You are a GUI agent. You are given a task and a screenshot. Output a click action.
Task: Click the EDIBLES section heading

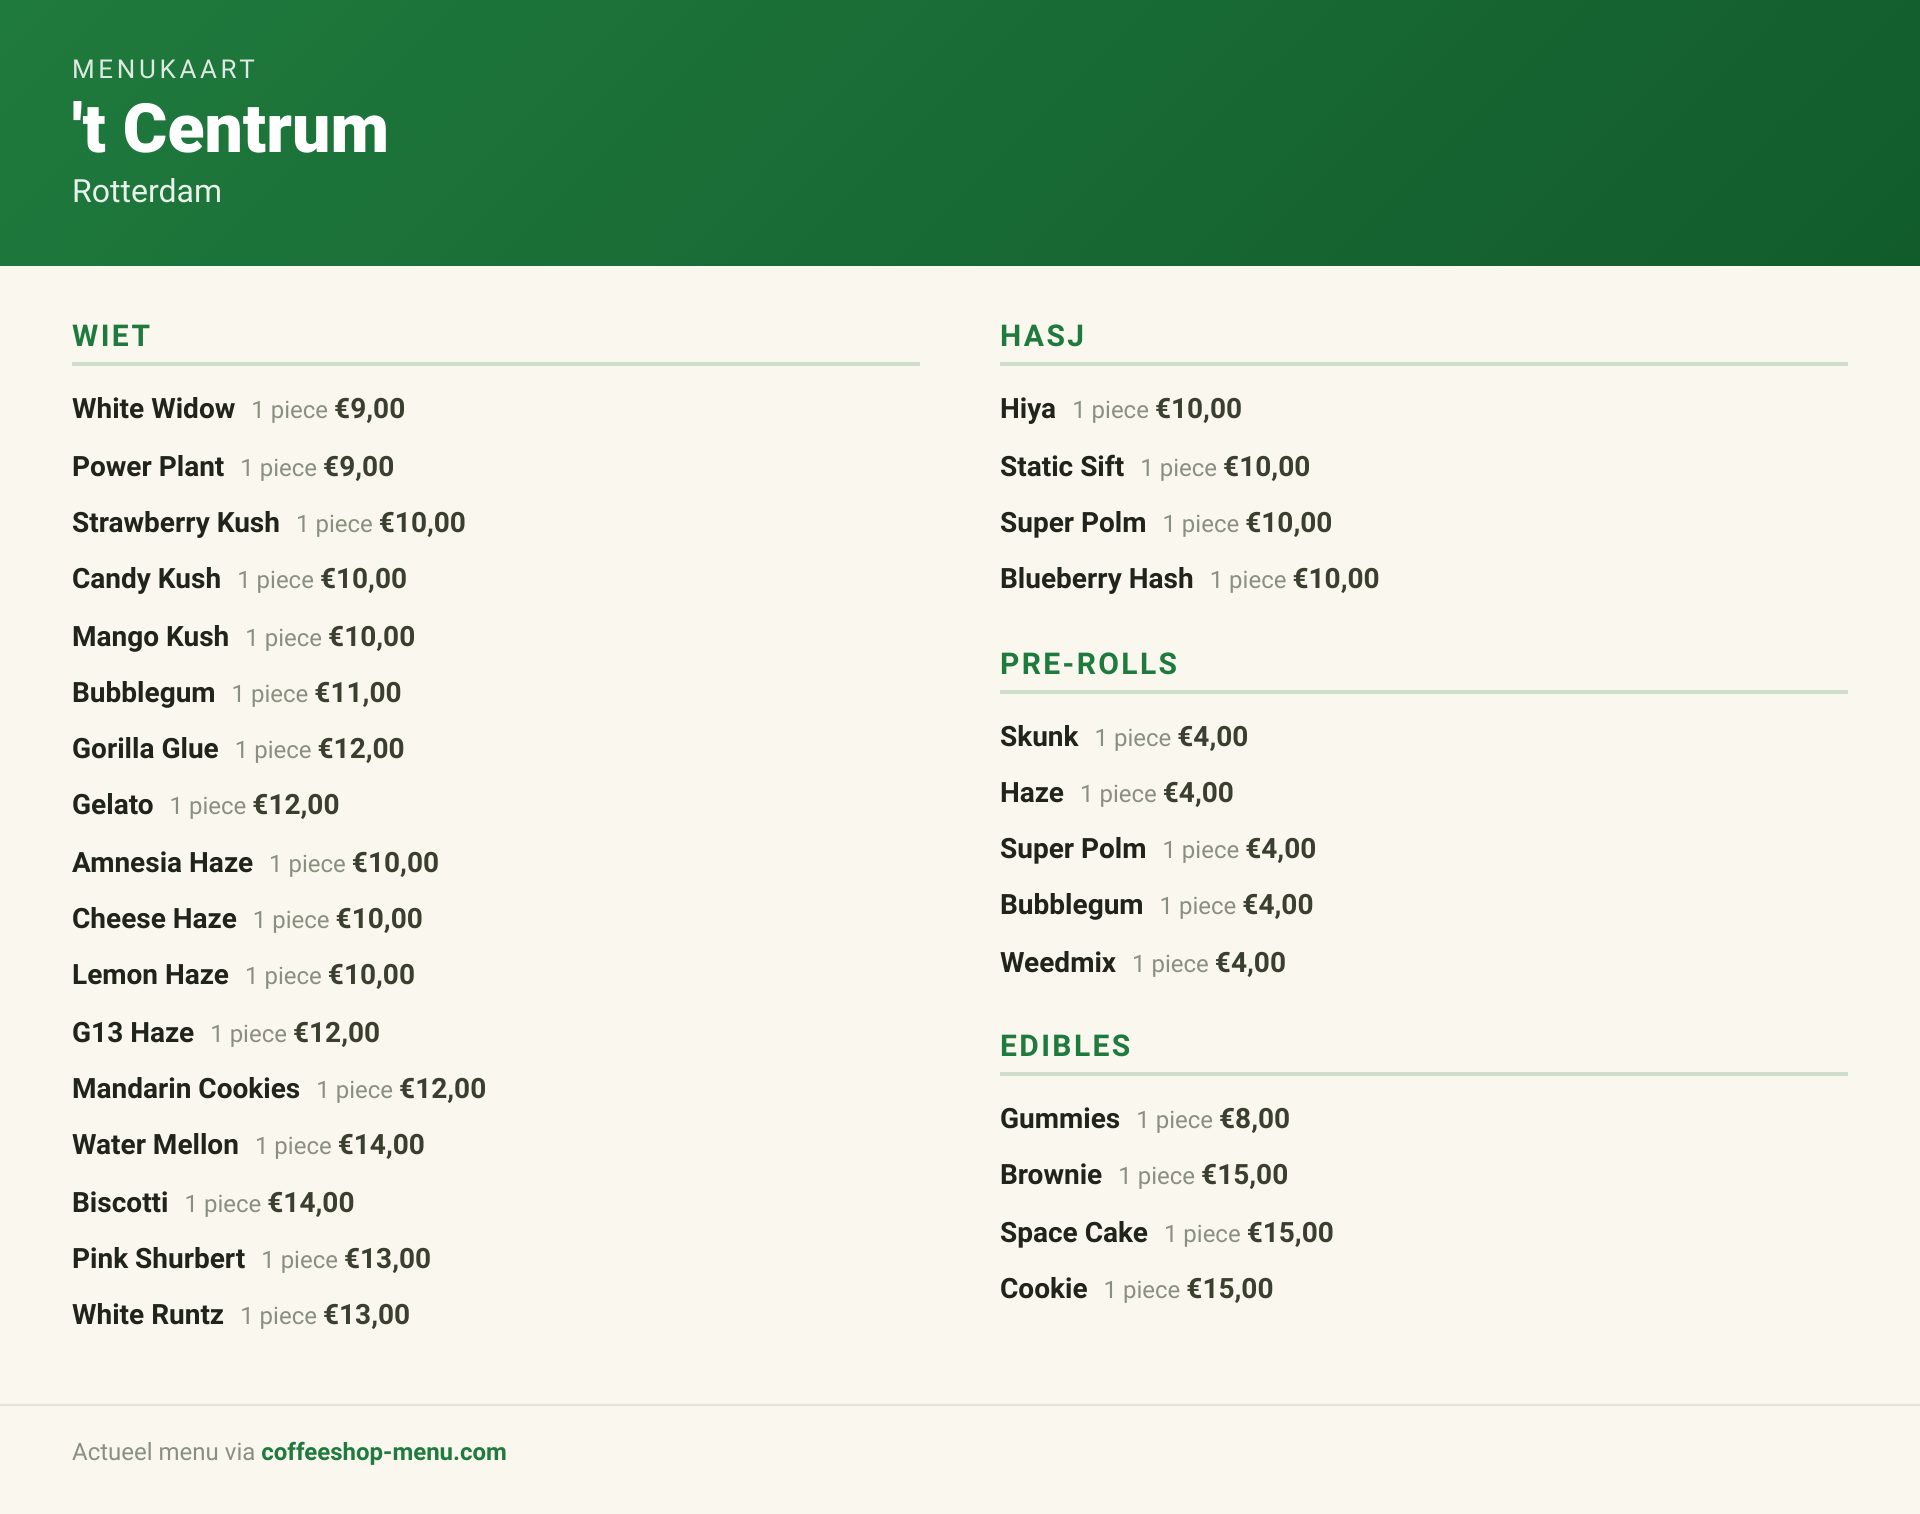1065,1046
